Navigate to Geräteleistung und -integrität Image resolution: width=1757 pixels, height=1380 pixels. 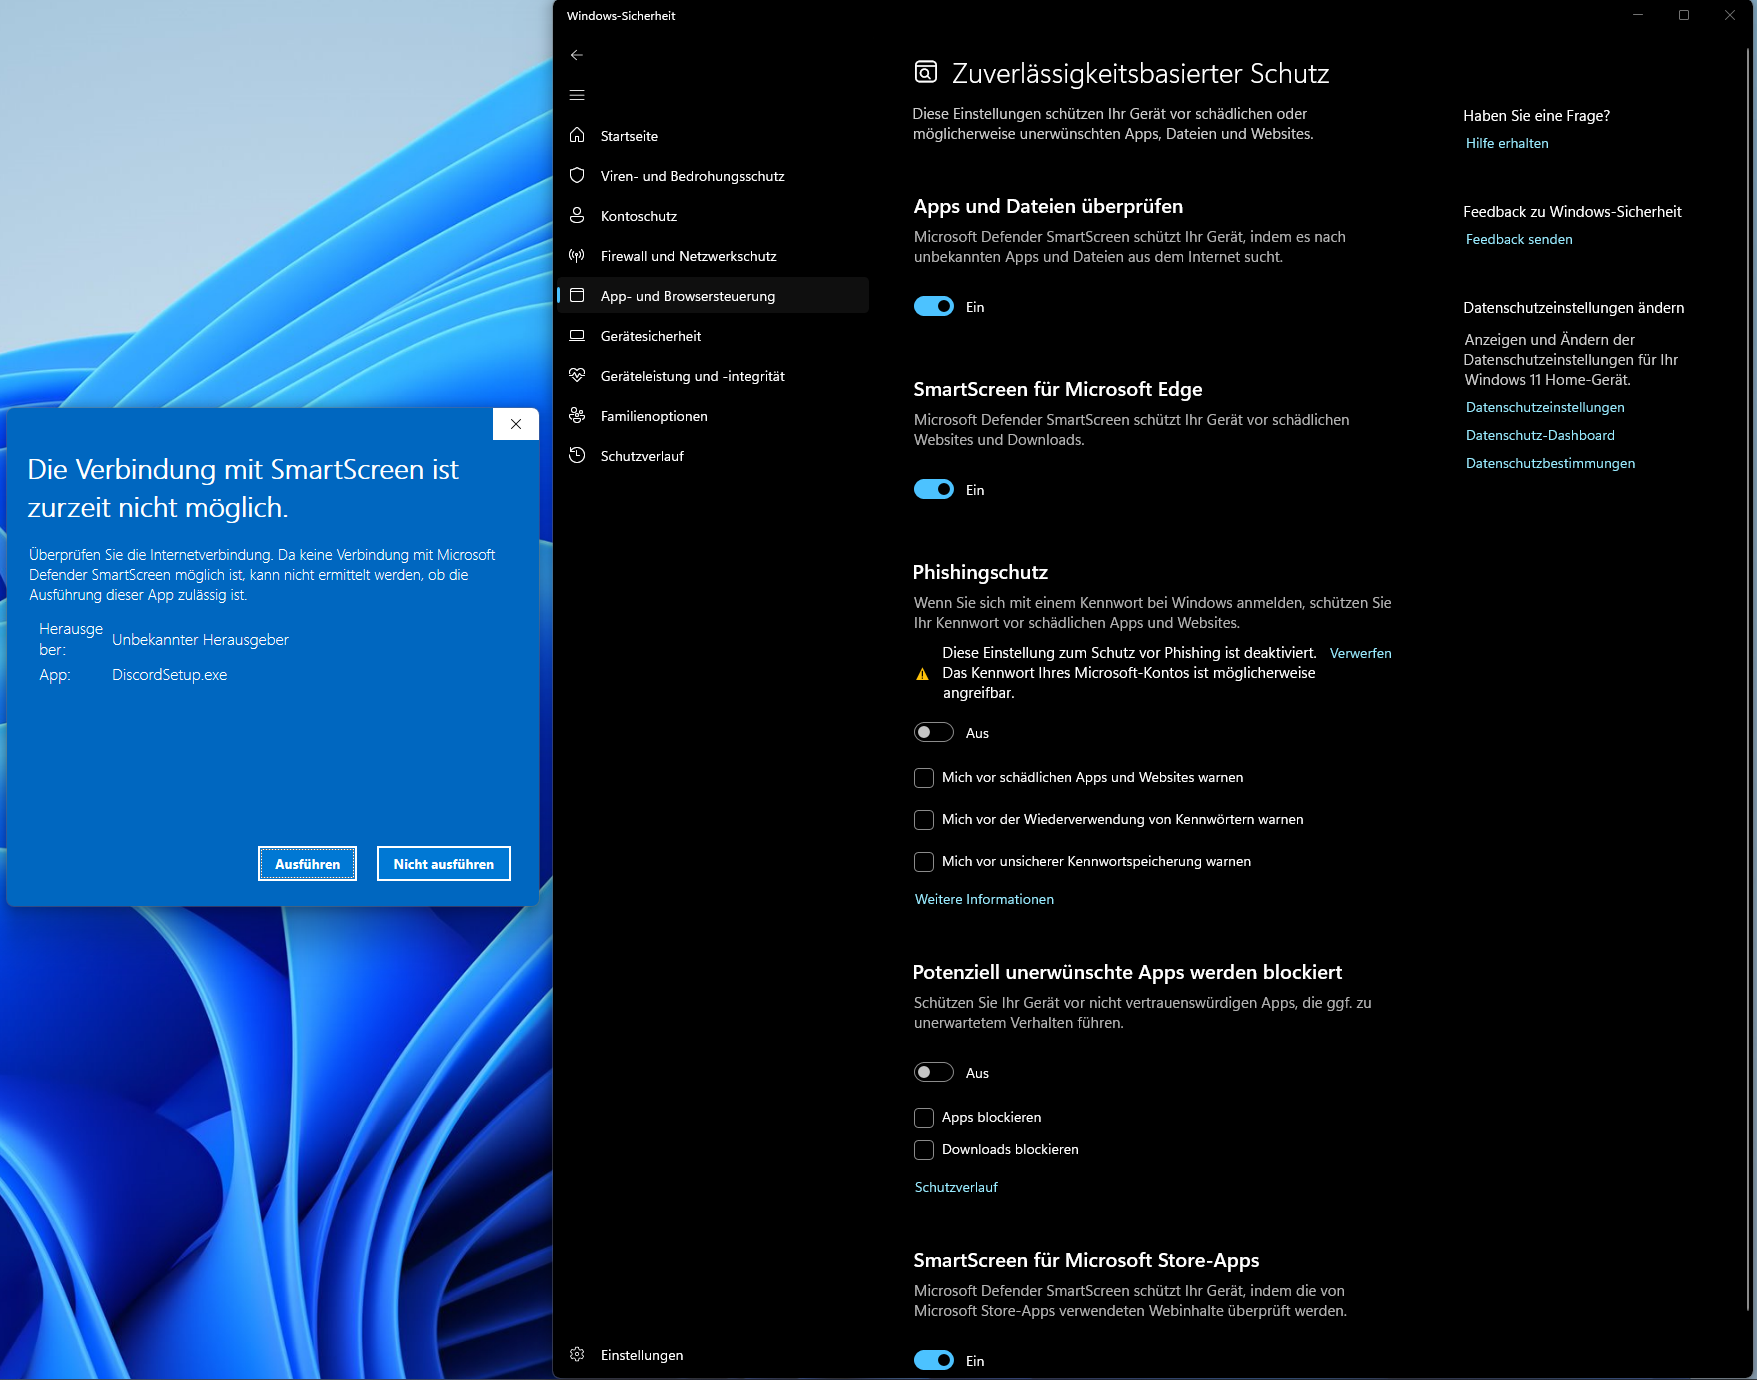pyautogui.click(x=713, y=375)
